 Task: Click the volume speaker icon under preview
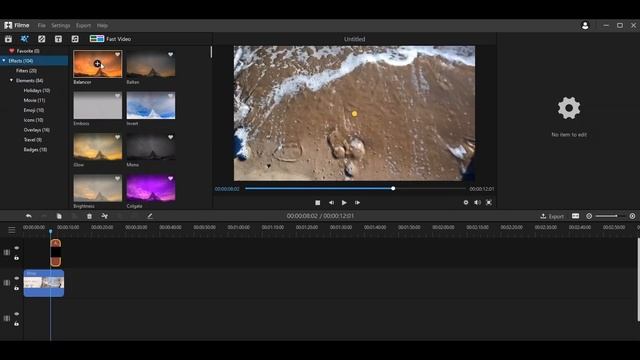[477, 202]
